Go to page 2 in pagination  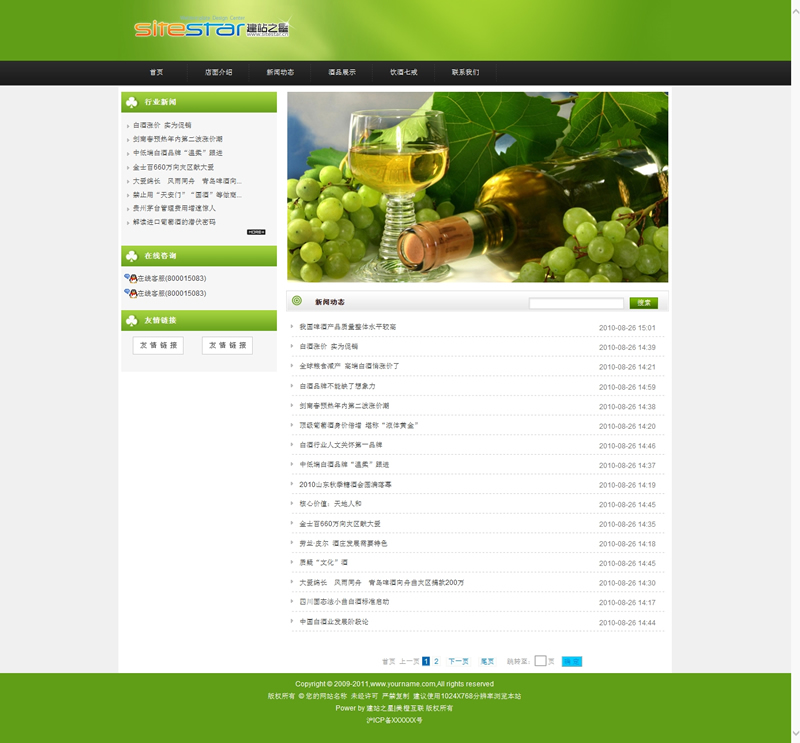(x=436, y=661)
